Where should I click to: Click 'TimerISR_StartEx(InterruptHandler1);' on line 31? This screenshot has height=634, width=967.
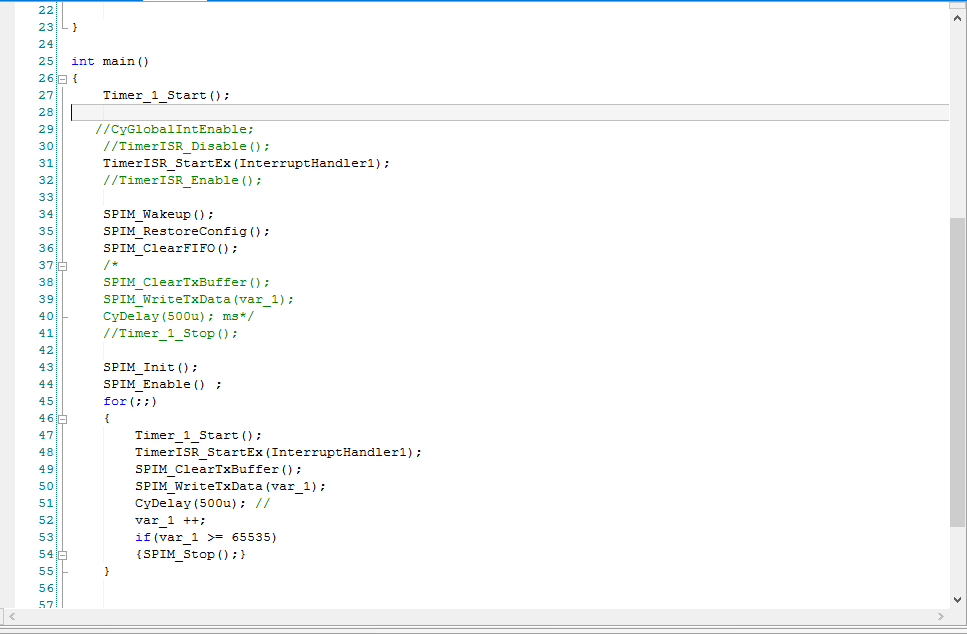click(246, 163)
